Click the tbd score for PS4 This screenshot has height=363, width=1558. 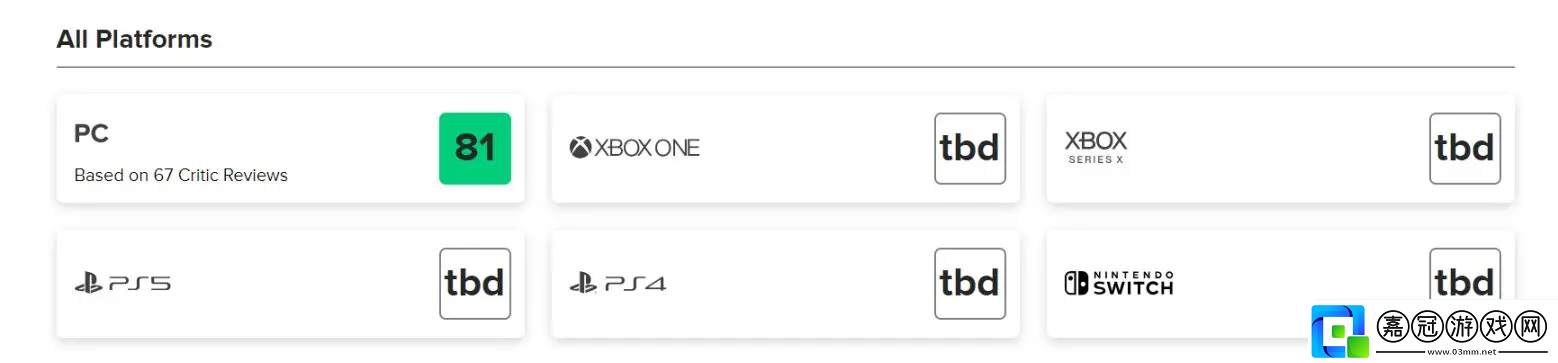tap(970, 283)
